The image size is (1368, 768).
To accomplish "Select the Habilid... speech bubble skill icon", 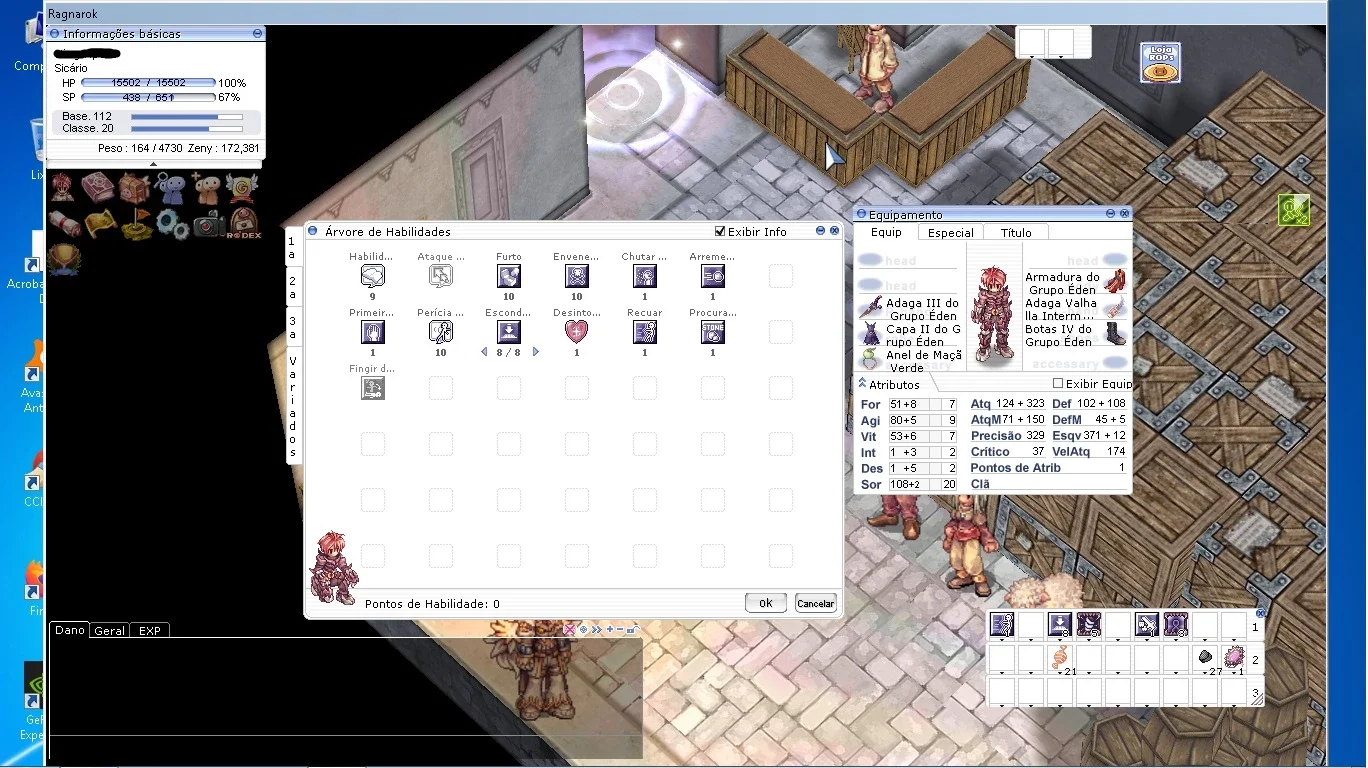I will click(x=373, y=276).
